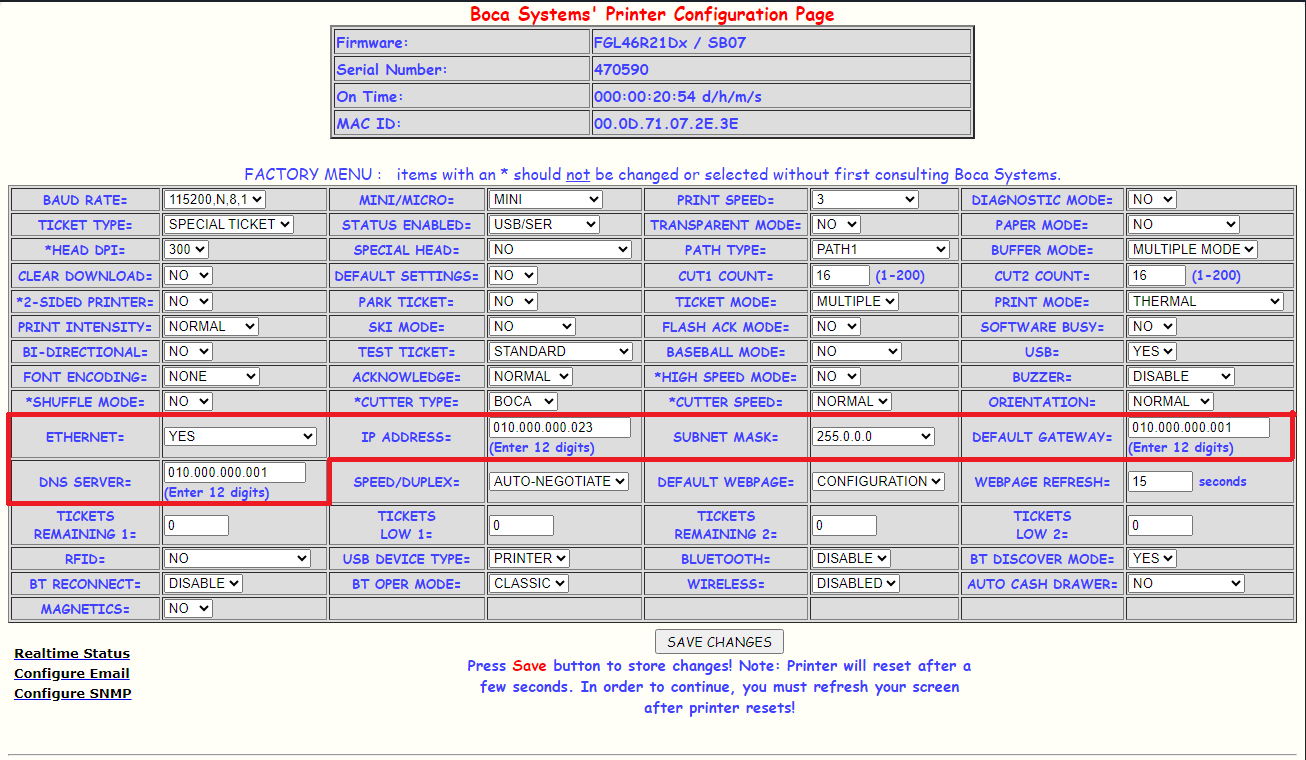Click the SAVE CHANGES button
The height and width of the screenshot is (760, 1306).
[x=720, y=642]
